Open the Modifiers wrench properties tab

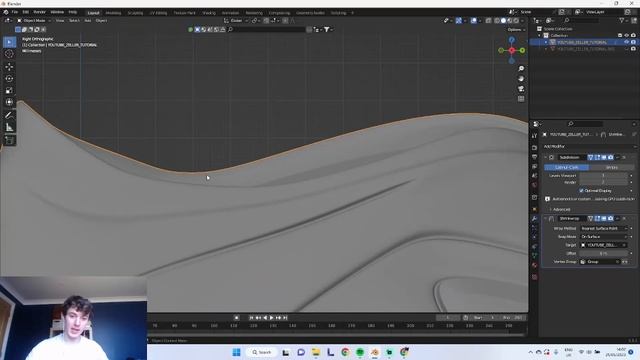(535, 218)
